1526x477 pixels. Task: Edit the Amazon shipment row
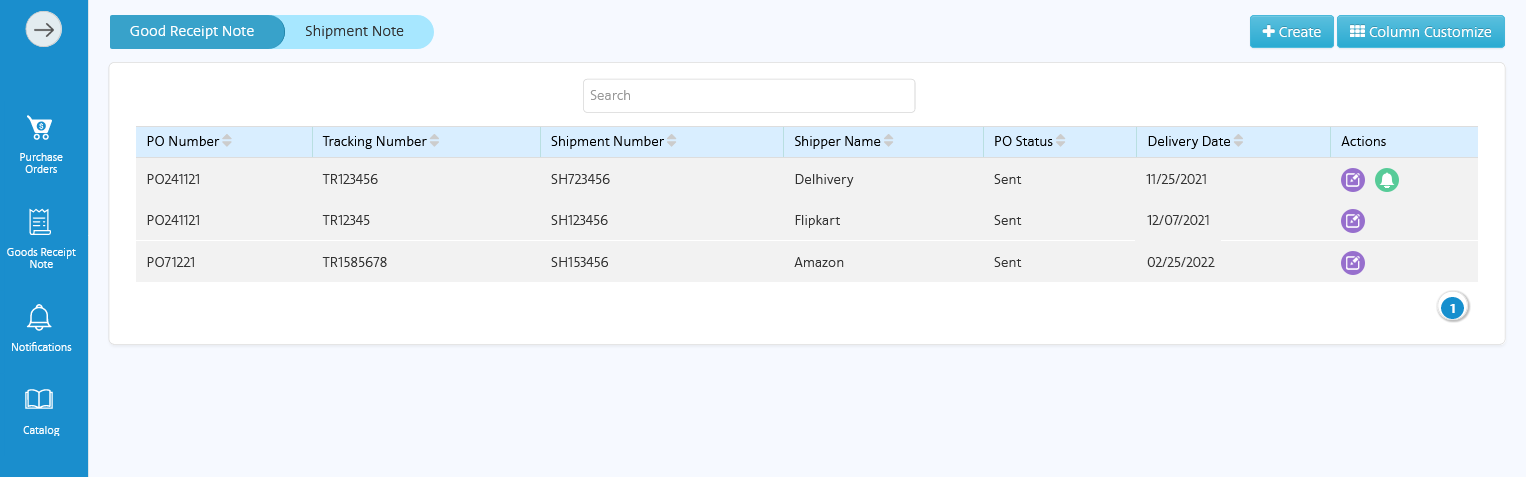point(1352,263)
